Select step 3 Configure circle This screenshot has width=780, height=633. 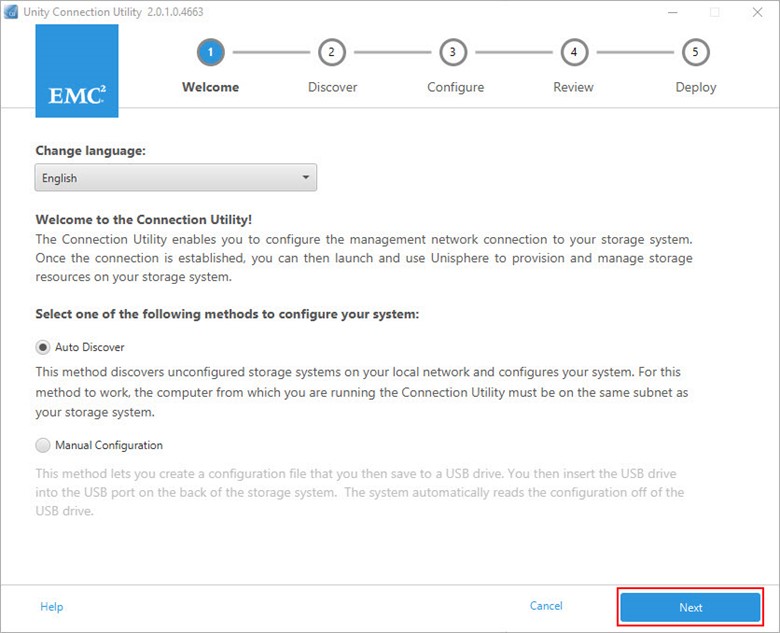(453, 52)
